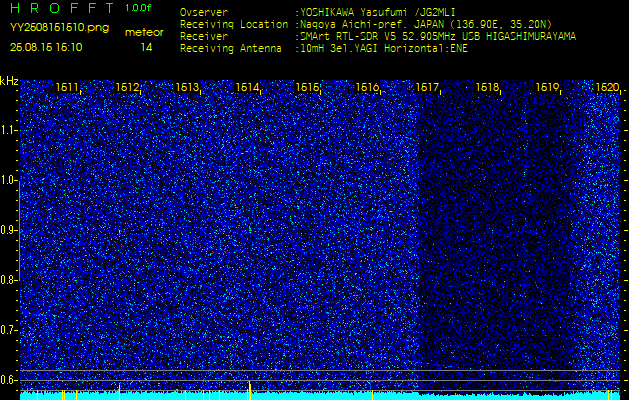
Task: Click tall yellow echo spike below 1514
Action: point(250,390)
